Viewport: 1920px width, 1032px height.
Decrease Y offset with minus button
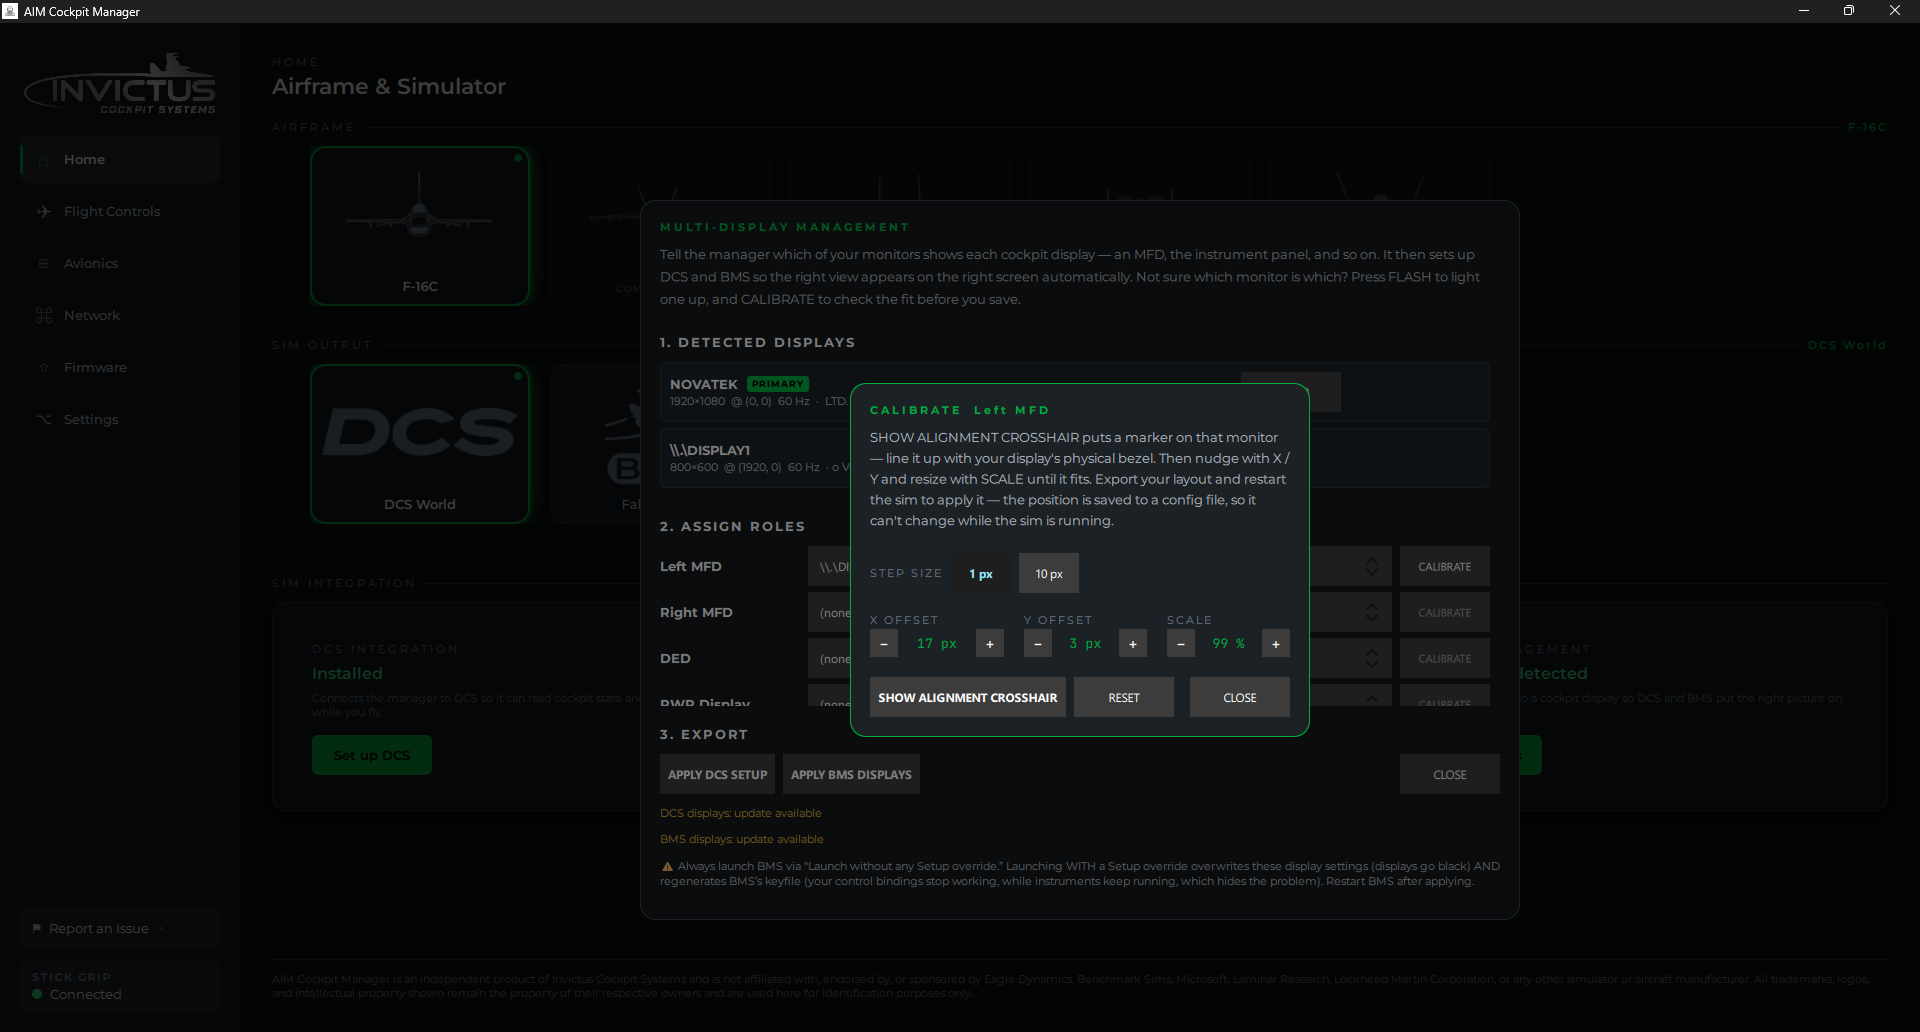(1038, 644)
